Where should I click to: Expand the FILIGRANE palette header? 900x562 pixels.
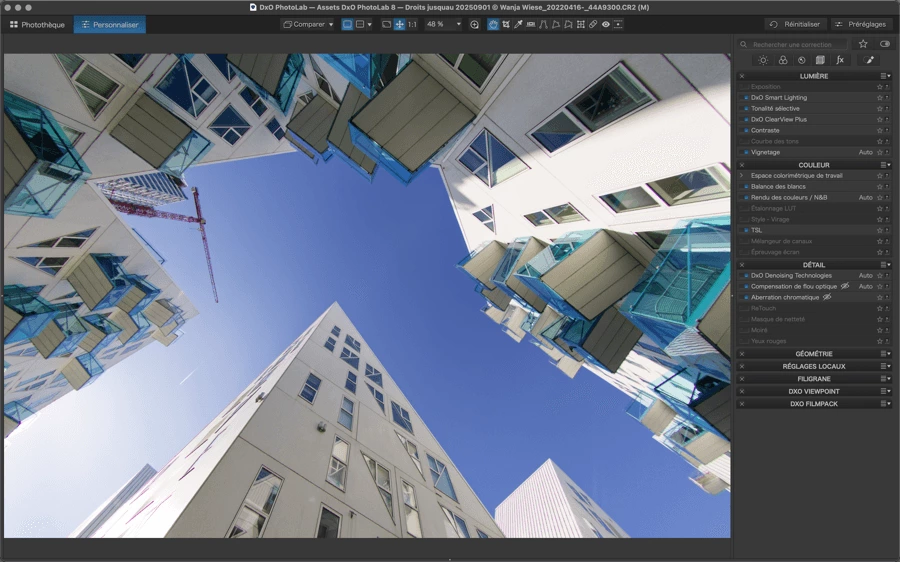pyautogui.click(x=813, y=379)
